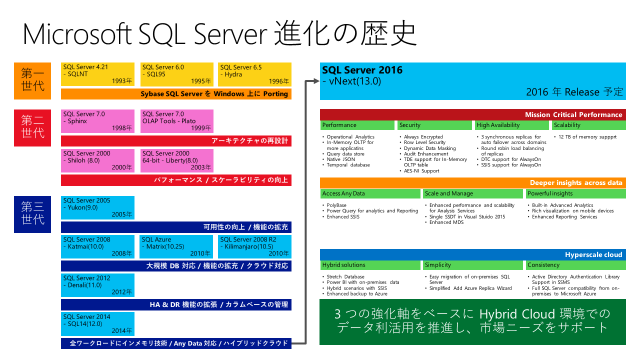The width and height of the screenshot is (640, 360).
Task: Select the SQL Server 4.21 SQLNT tile
Action: click(98, 74)
